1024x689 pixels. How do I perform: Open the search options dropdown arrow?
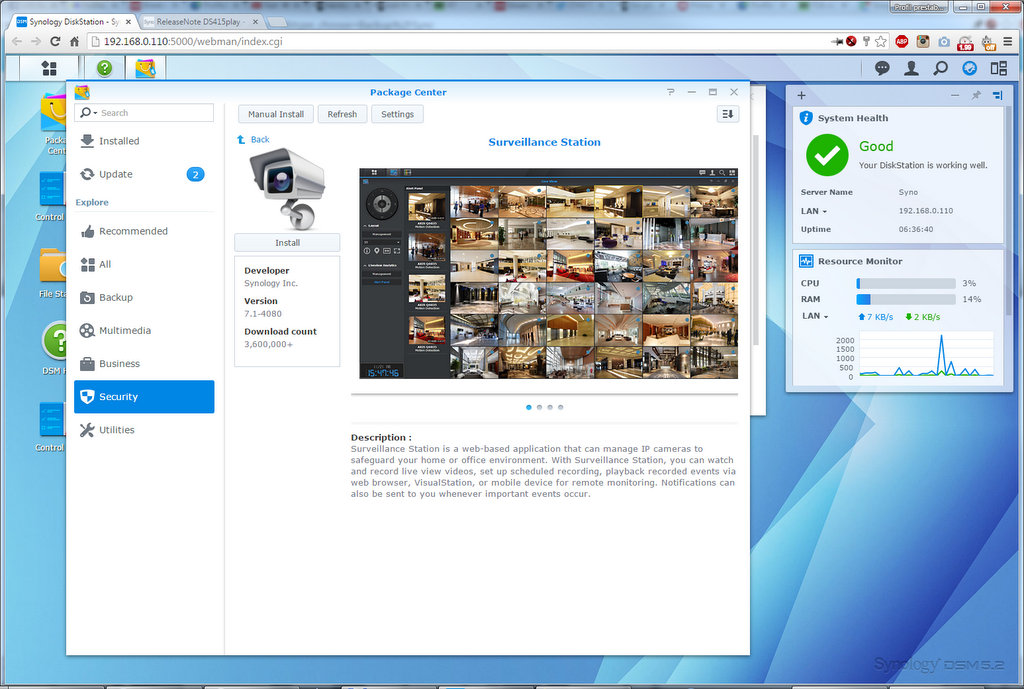95,113
